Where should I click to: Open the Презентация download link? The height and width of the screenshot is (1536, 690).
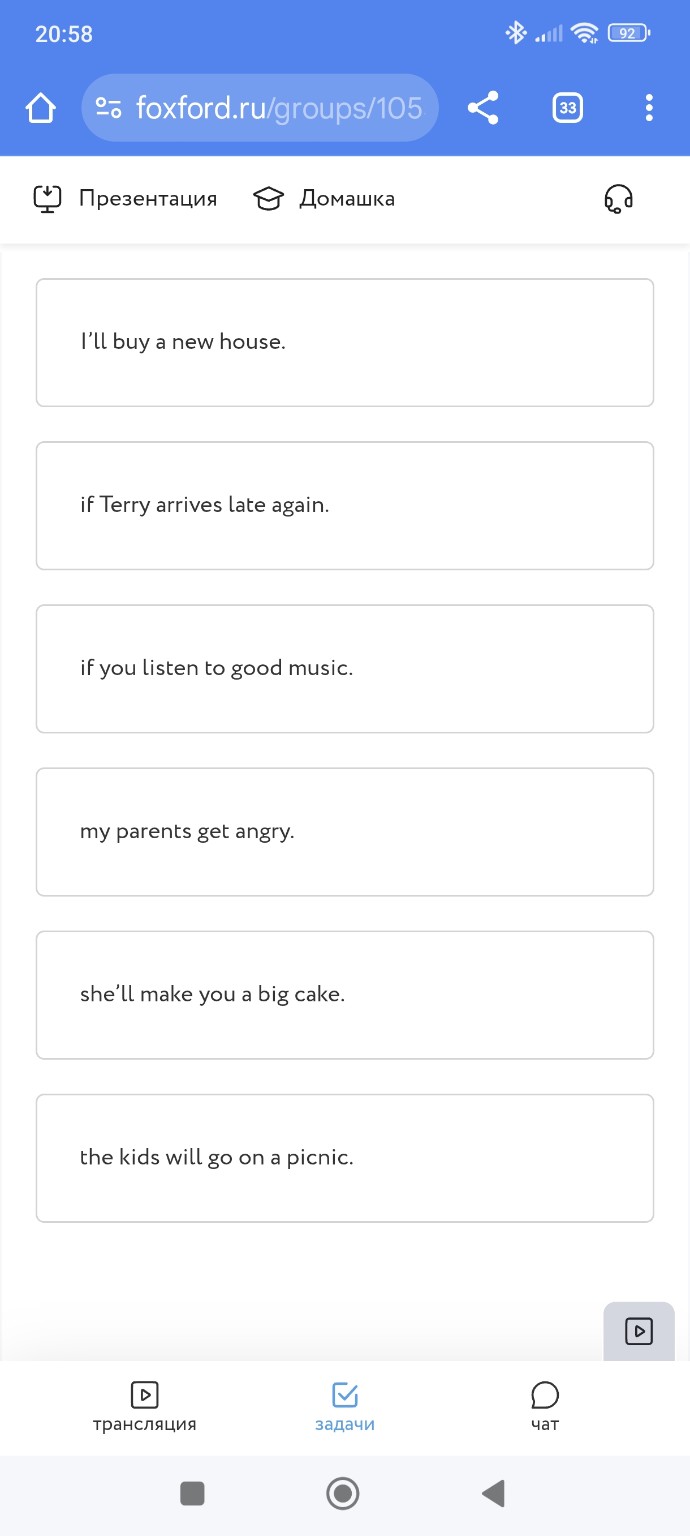coord(126,198)
